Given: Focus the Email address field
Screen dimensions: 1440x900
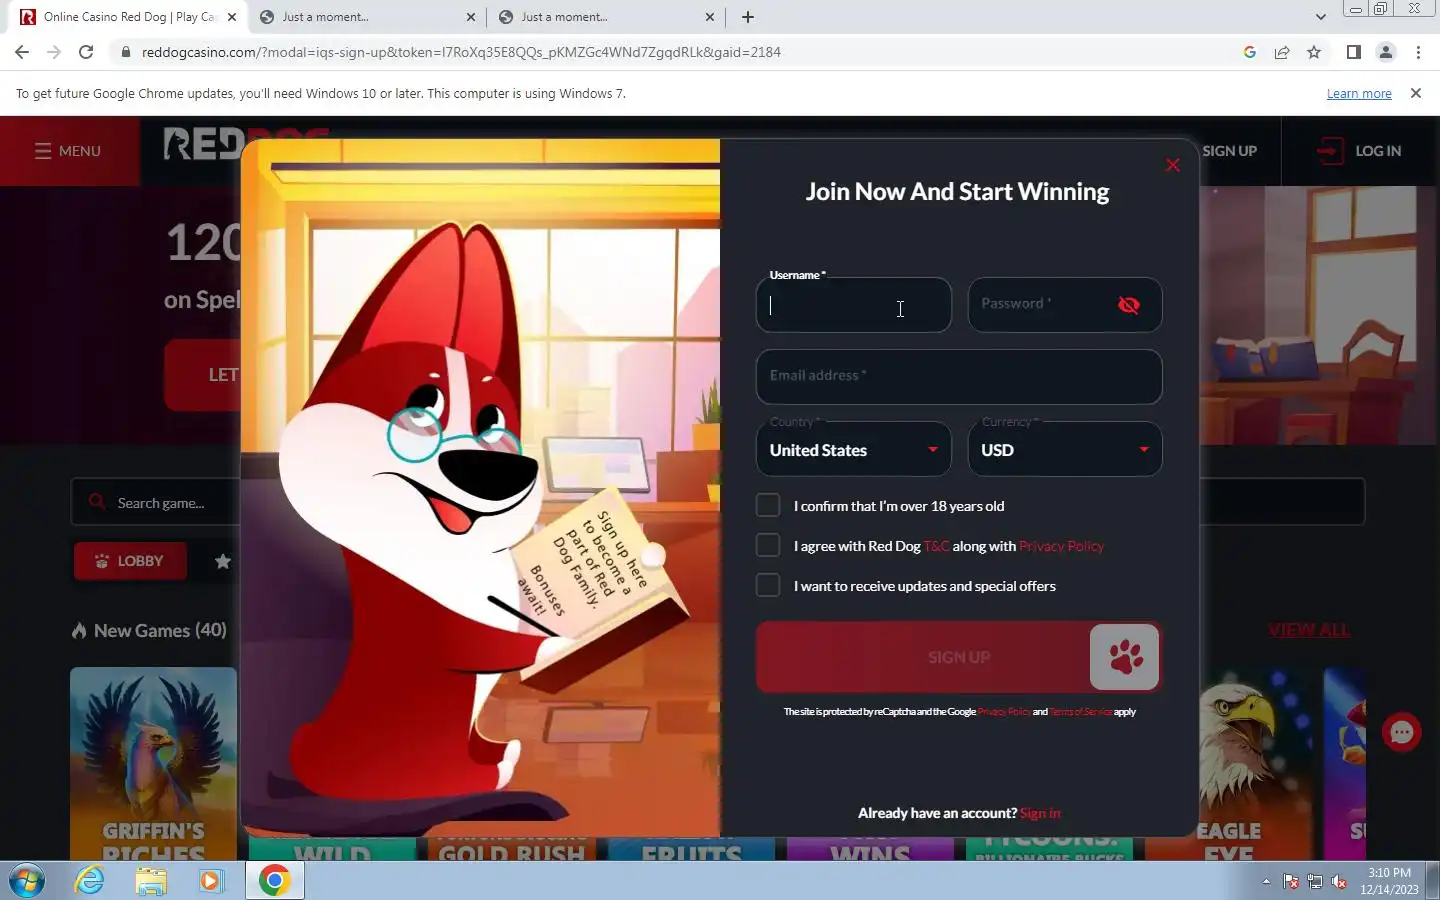Looking at the screenshot, I should [x=959, y=377].
